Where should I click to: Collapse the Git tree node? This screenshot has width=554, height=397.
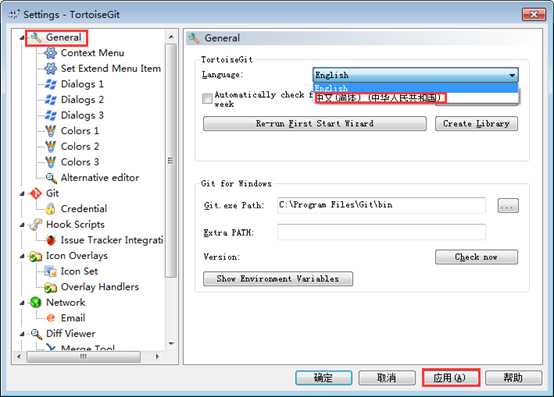click(x=22, y=194)
